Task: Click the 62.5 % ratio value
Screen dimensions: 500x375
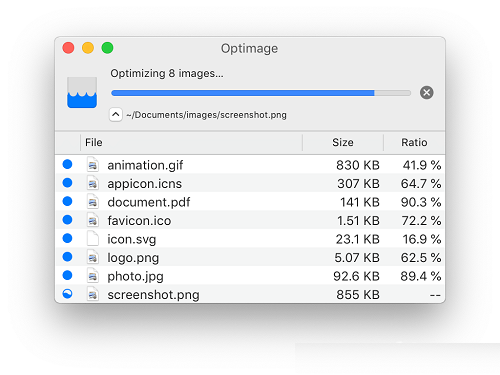Action: 421,258
